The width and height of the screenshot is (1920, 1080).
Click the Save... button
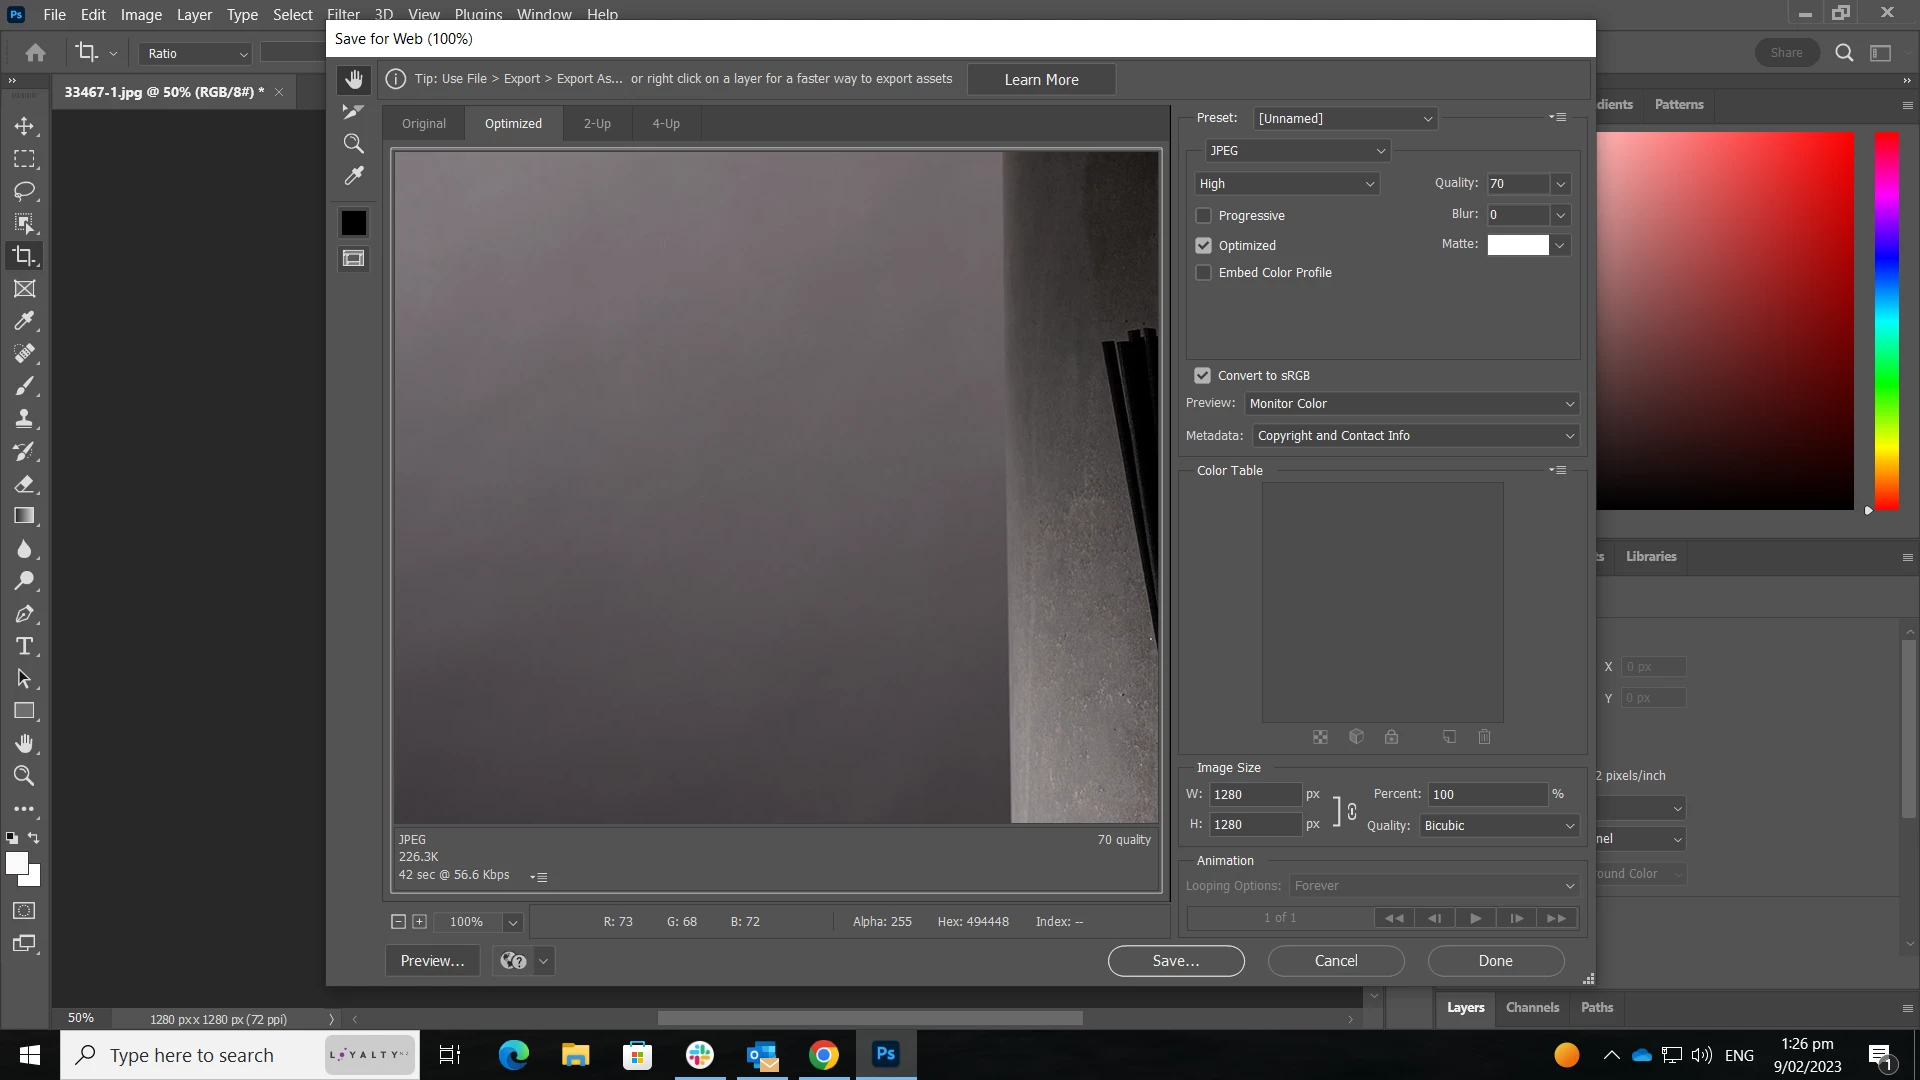[x=1176, y=961]
